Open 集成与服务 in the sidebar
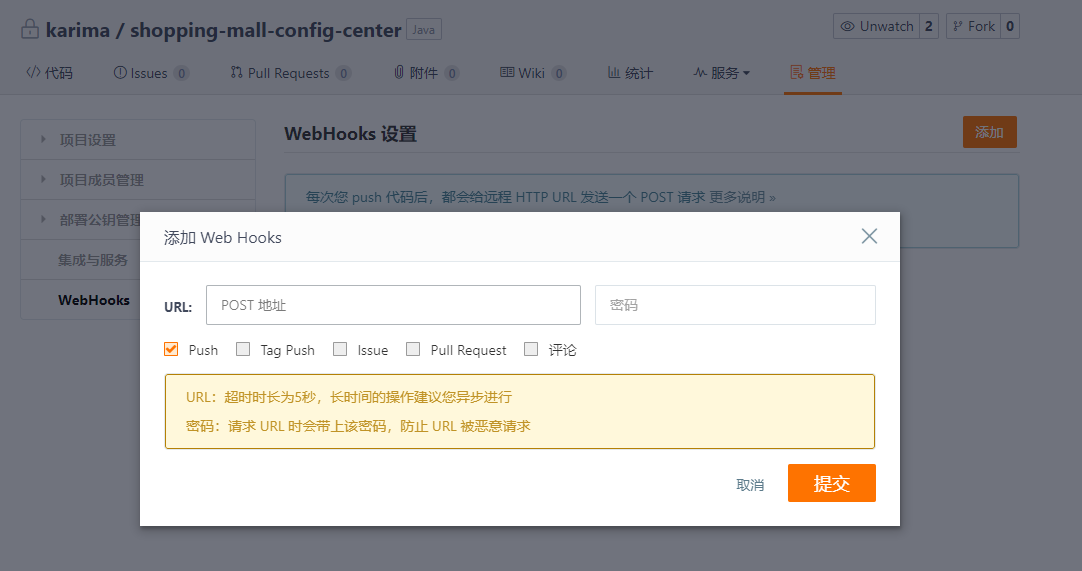 point(81,260)
